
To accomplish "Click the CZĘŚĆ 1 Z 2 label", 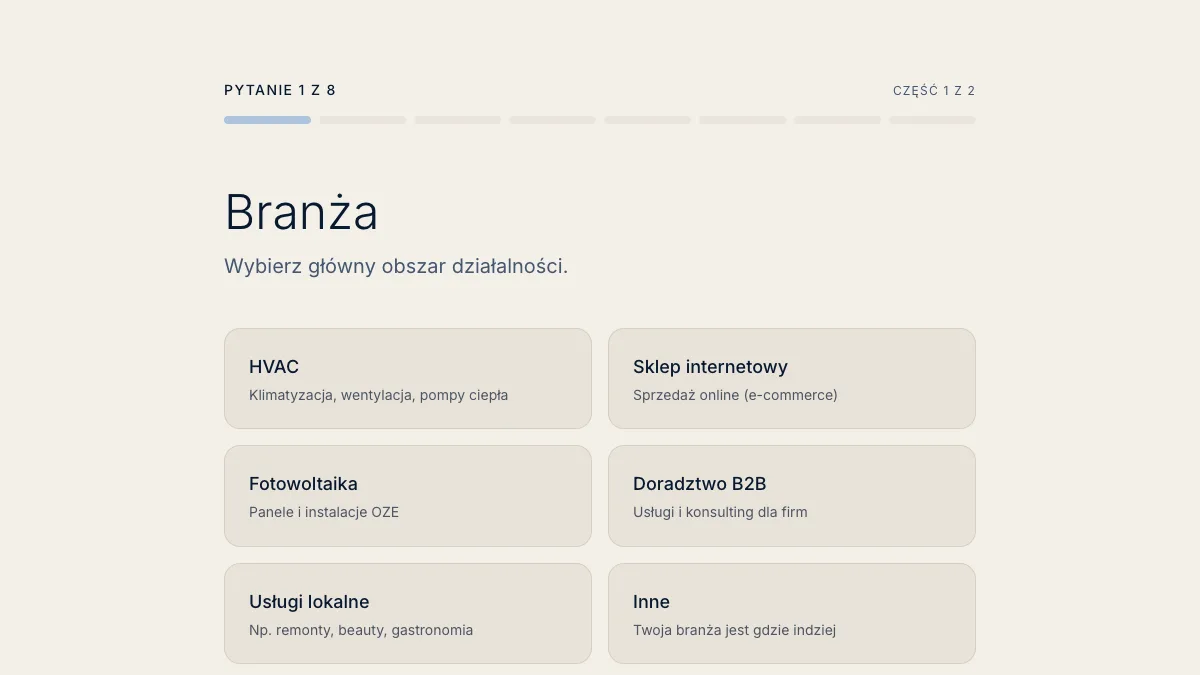I will (x=934, y=91).
